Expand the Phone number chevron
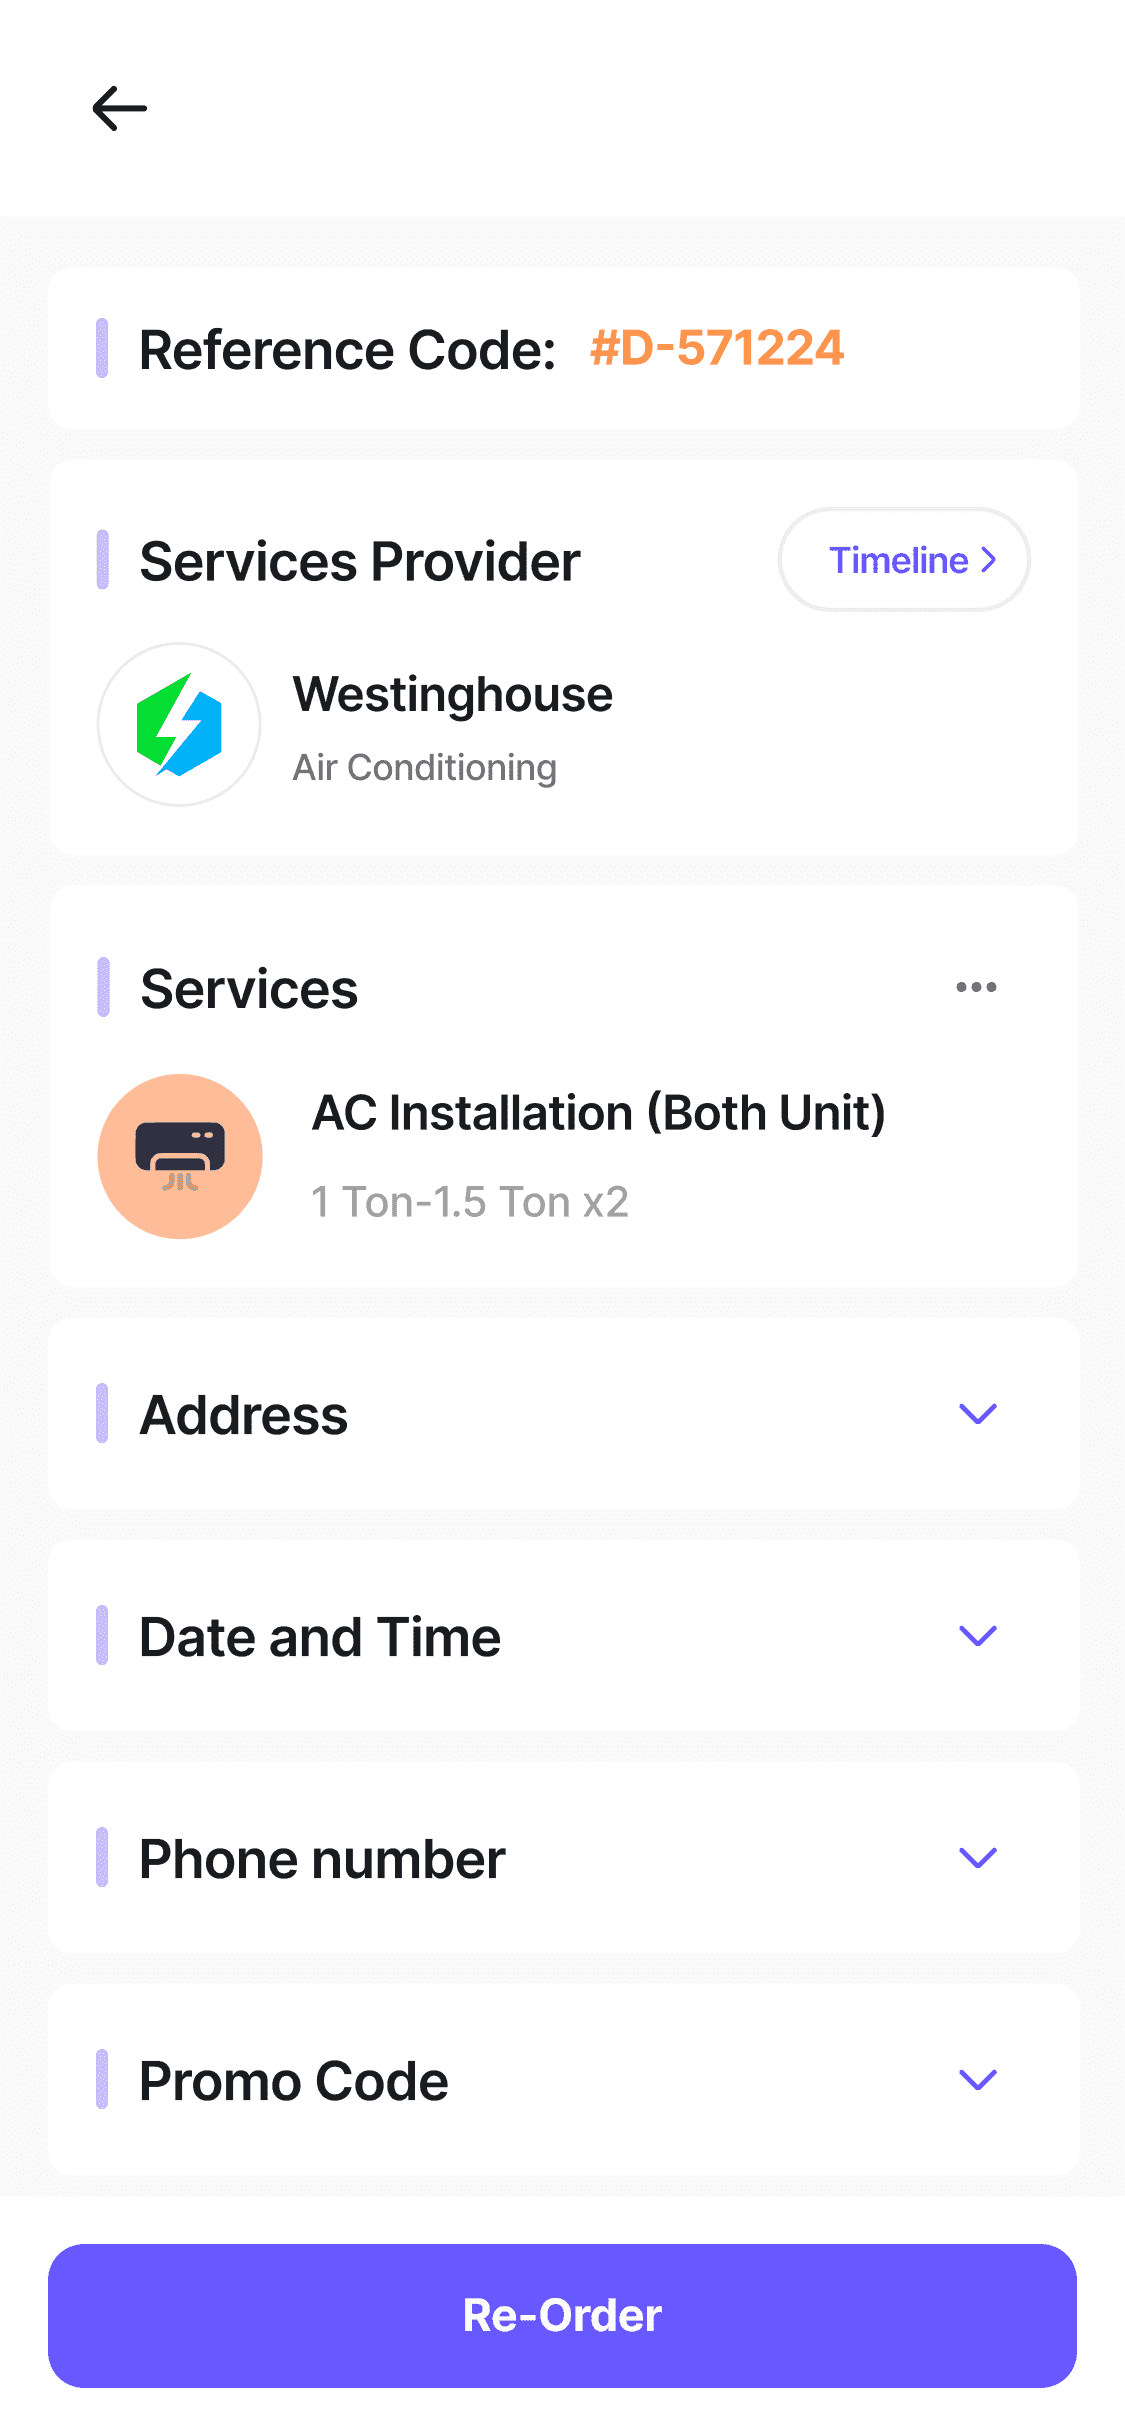1125x2436 pixels. pos(978,1858)
